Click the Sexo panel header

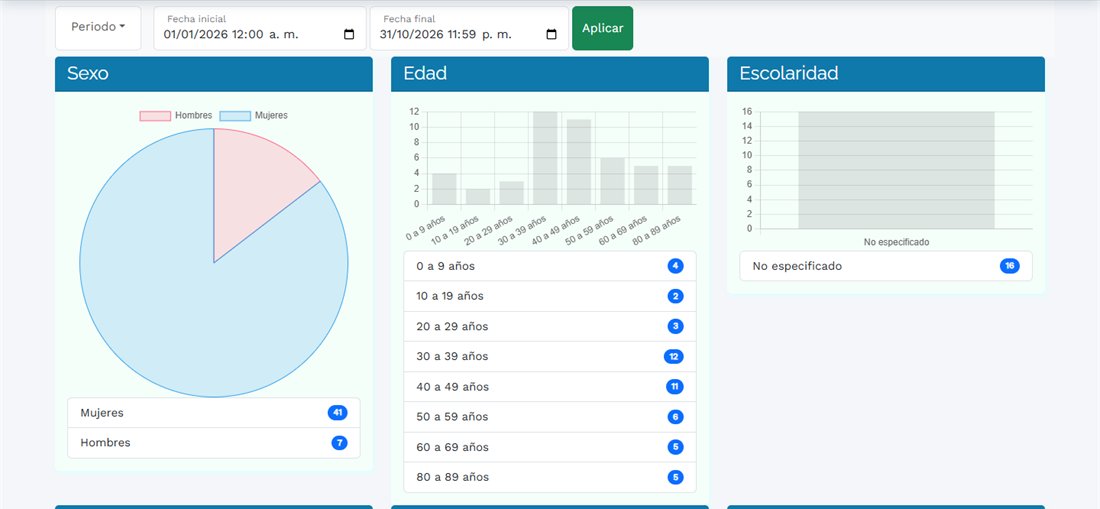[214, 74]
